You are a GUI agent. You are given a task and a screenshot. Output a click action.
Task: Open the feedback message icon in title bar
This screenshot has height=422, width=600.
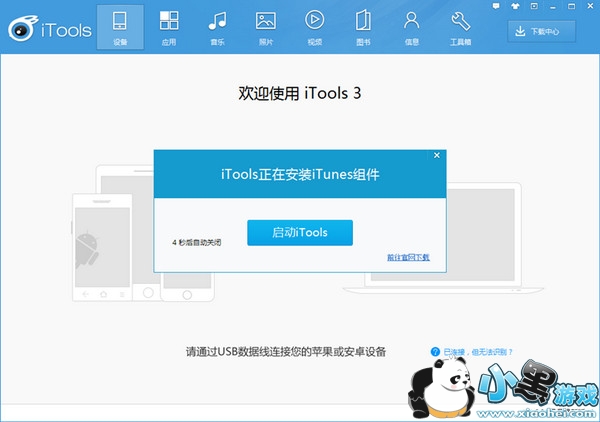(x=496, y=6)
